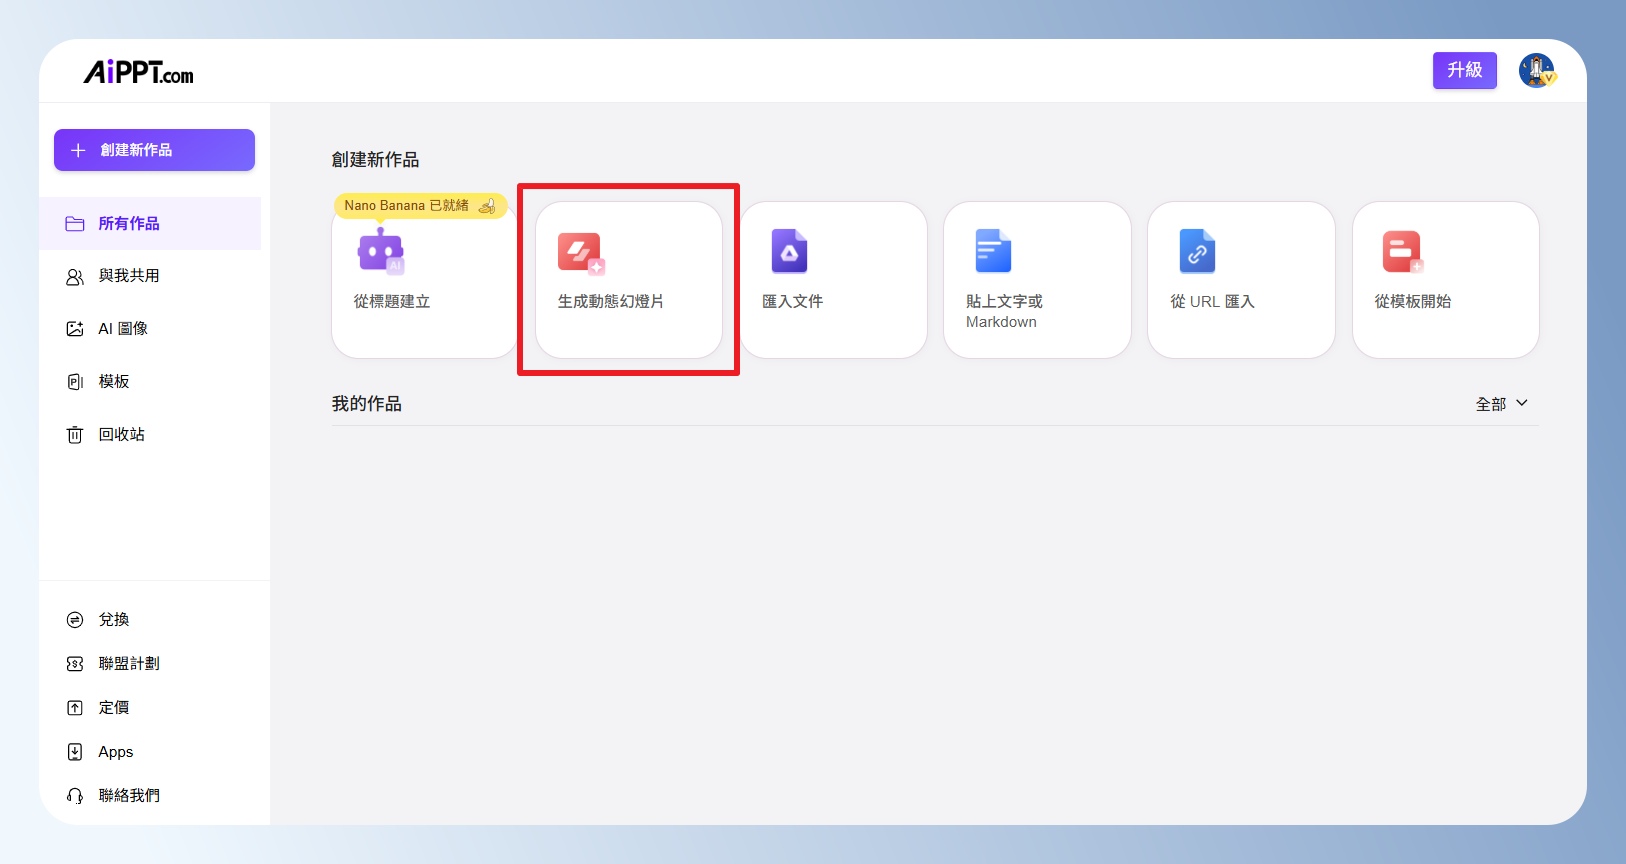Click the 創建新作品 button

(x=154, y=150)
